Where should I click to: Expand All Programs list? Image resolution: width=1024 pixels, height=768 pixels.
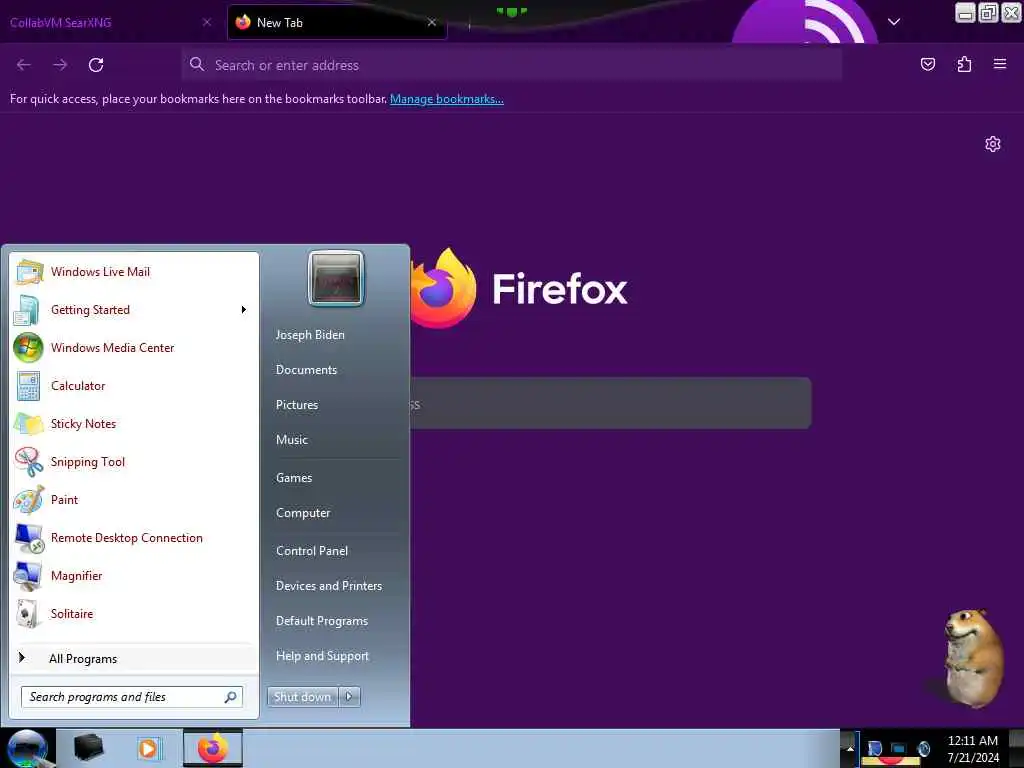point(134,658)
